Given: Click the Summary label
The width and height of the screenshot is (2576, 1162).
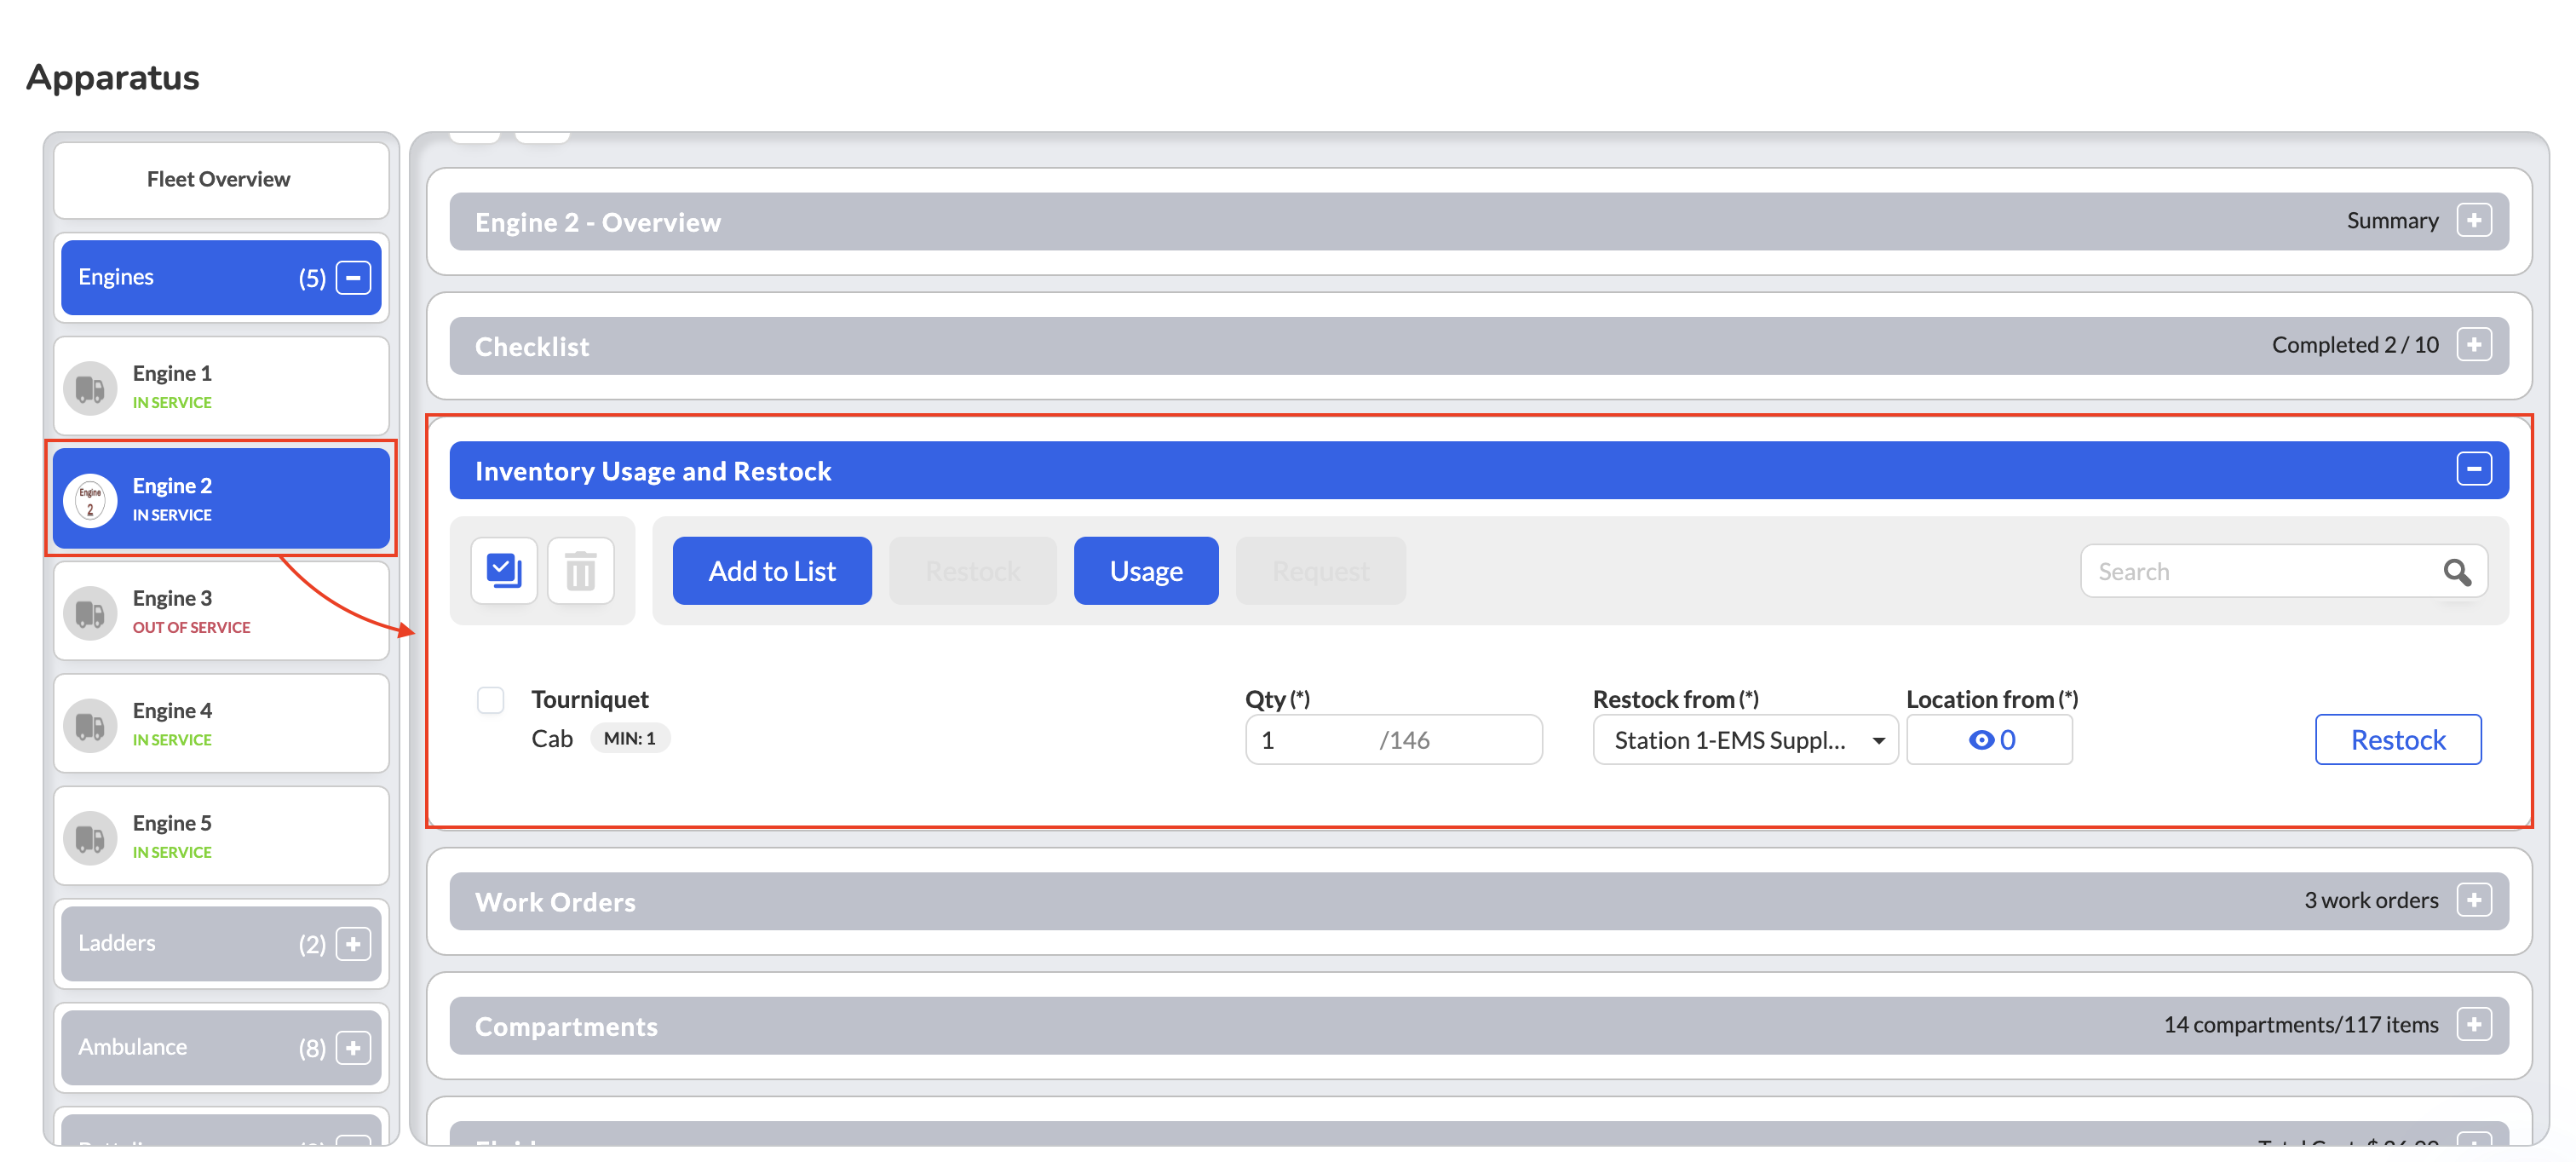Looking at the screenshot, I should (x=2392, y=221).
